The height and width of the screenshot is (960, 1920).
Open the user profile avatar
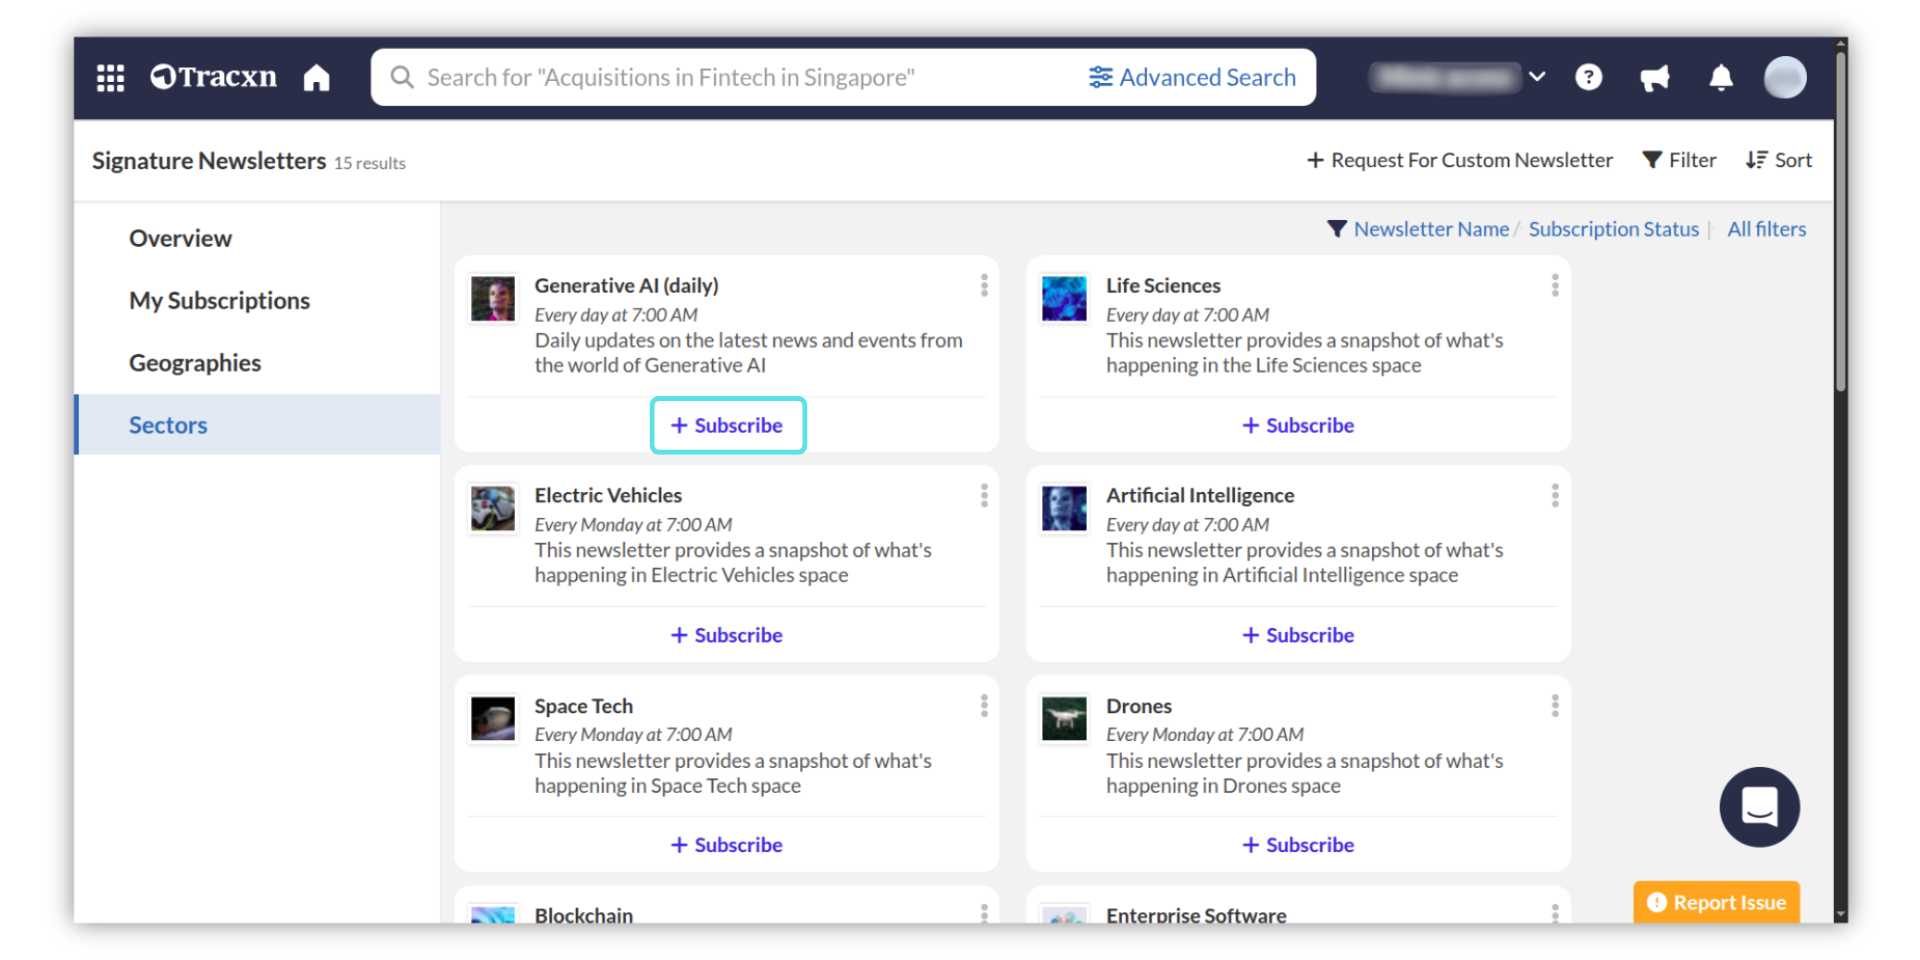(x=1784, y=77)
